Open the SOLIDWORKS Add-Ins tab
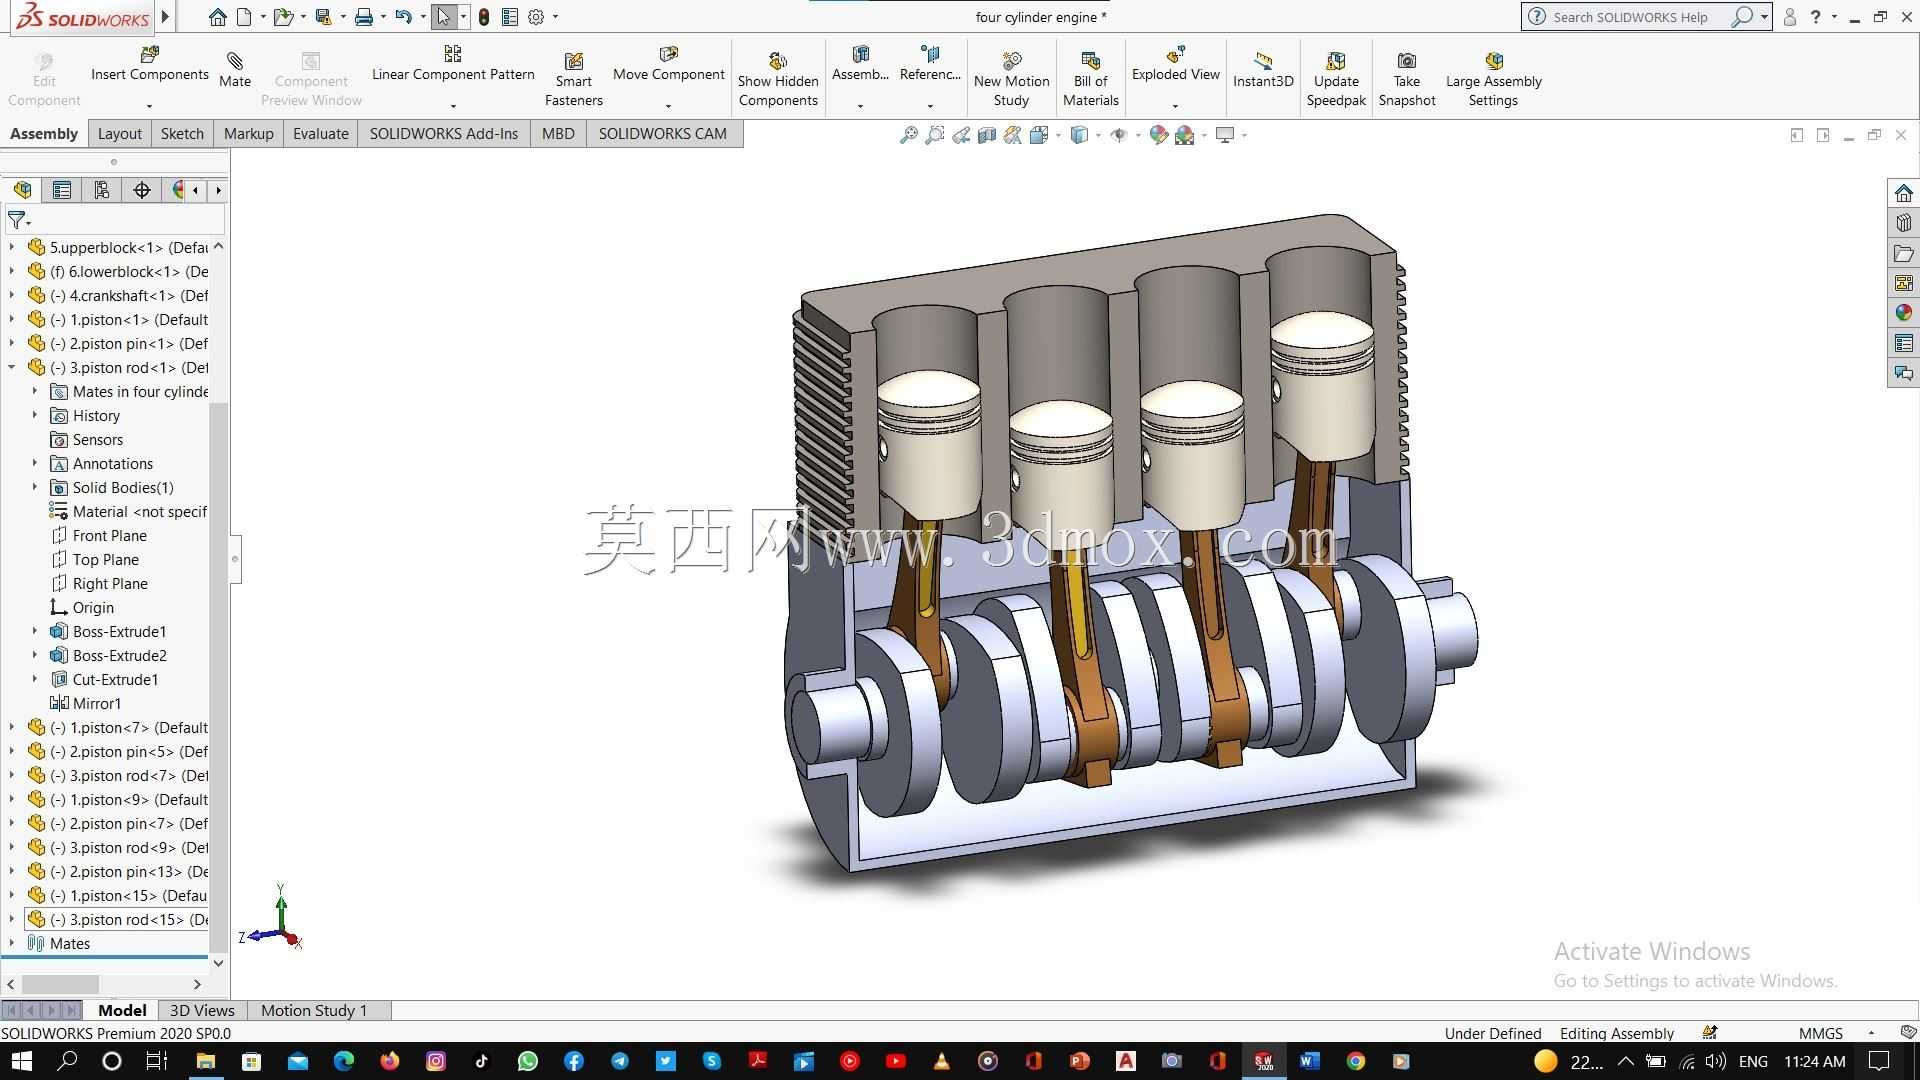 click(x=444, y=134)
